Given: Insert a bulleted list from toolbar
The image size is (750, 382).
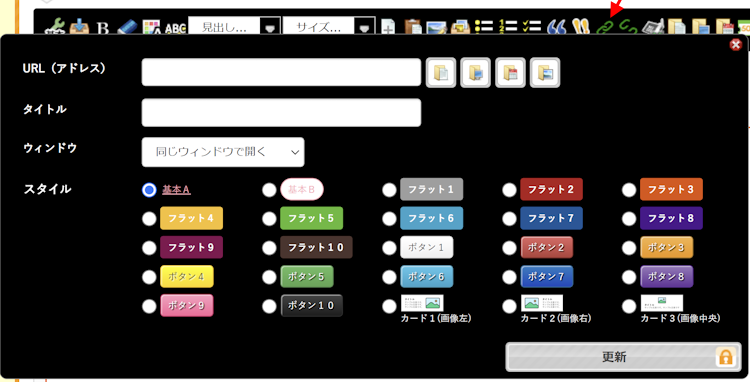Looking at the screenshot, I should pyautogui.click(x=484, y=26).
